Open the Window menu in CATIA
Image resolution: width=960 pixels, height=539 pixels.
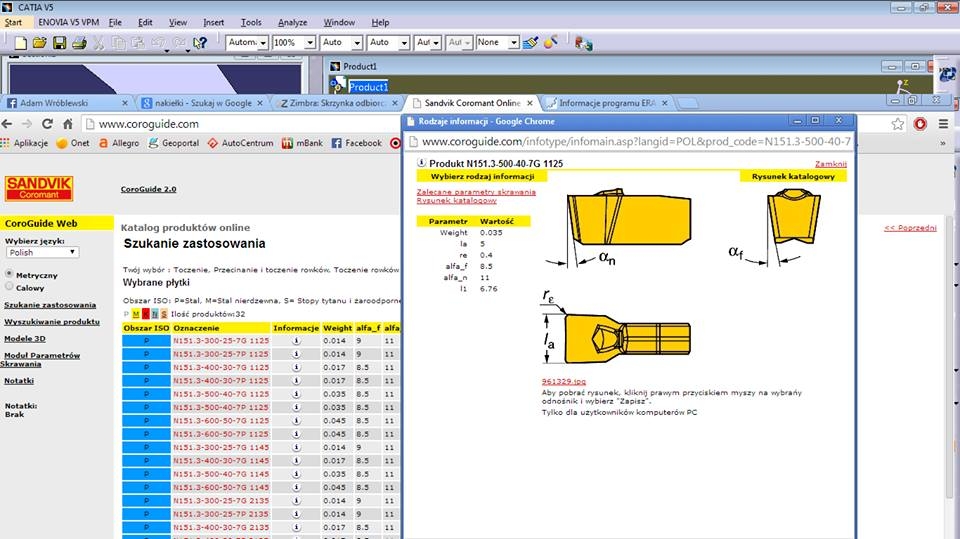[x=339, y=22]
